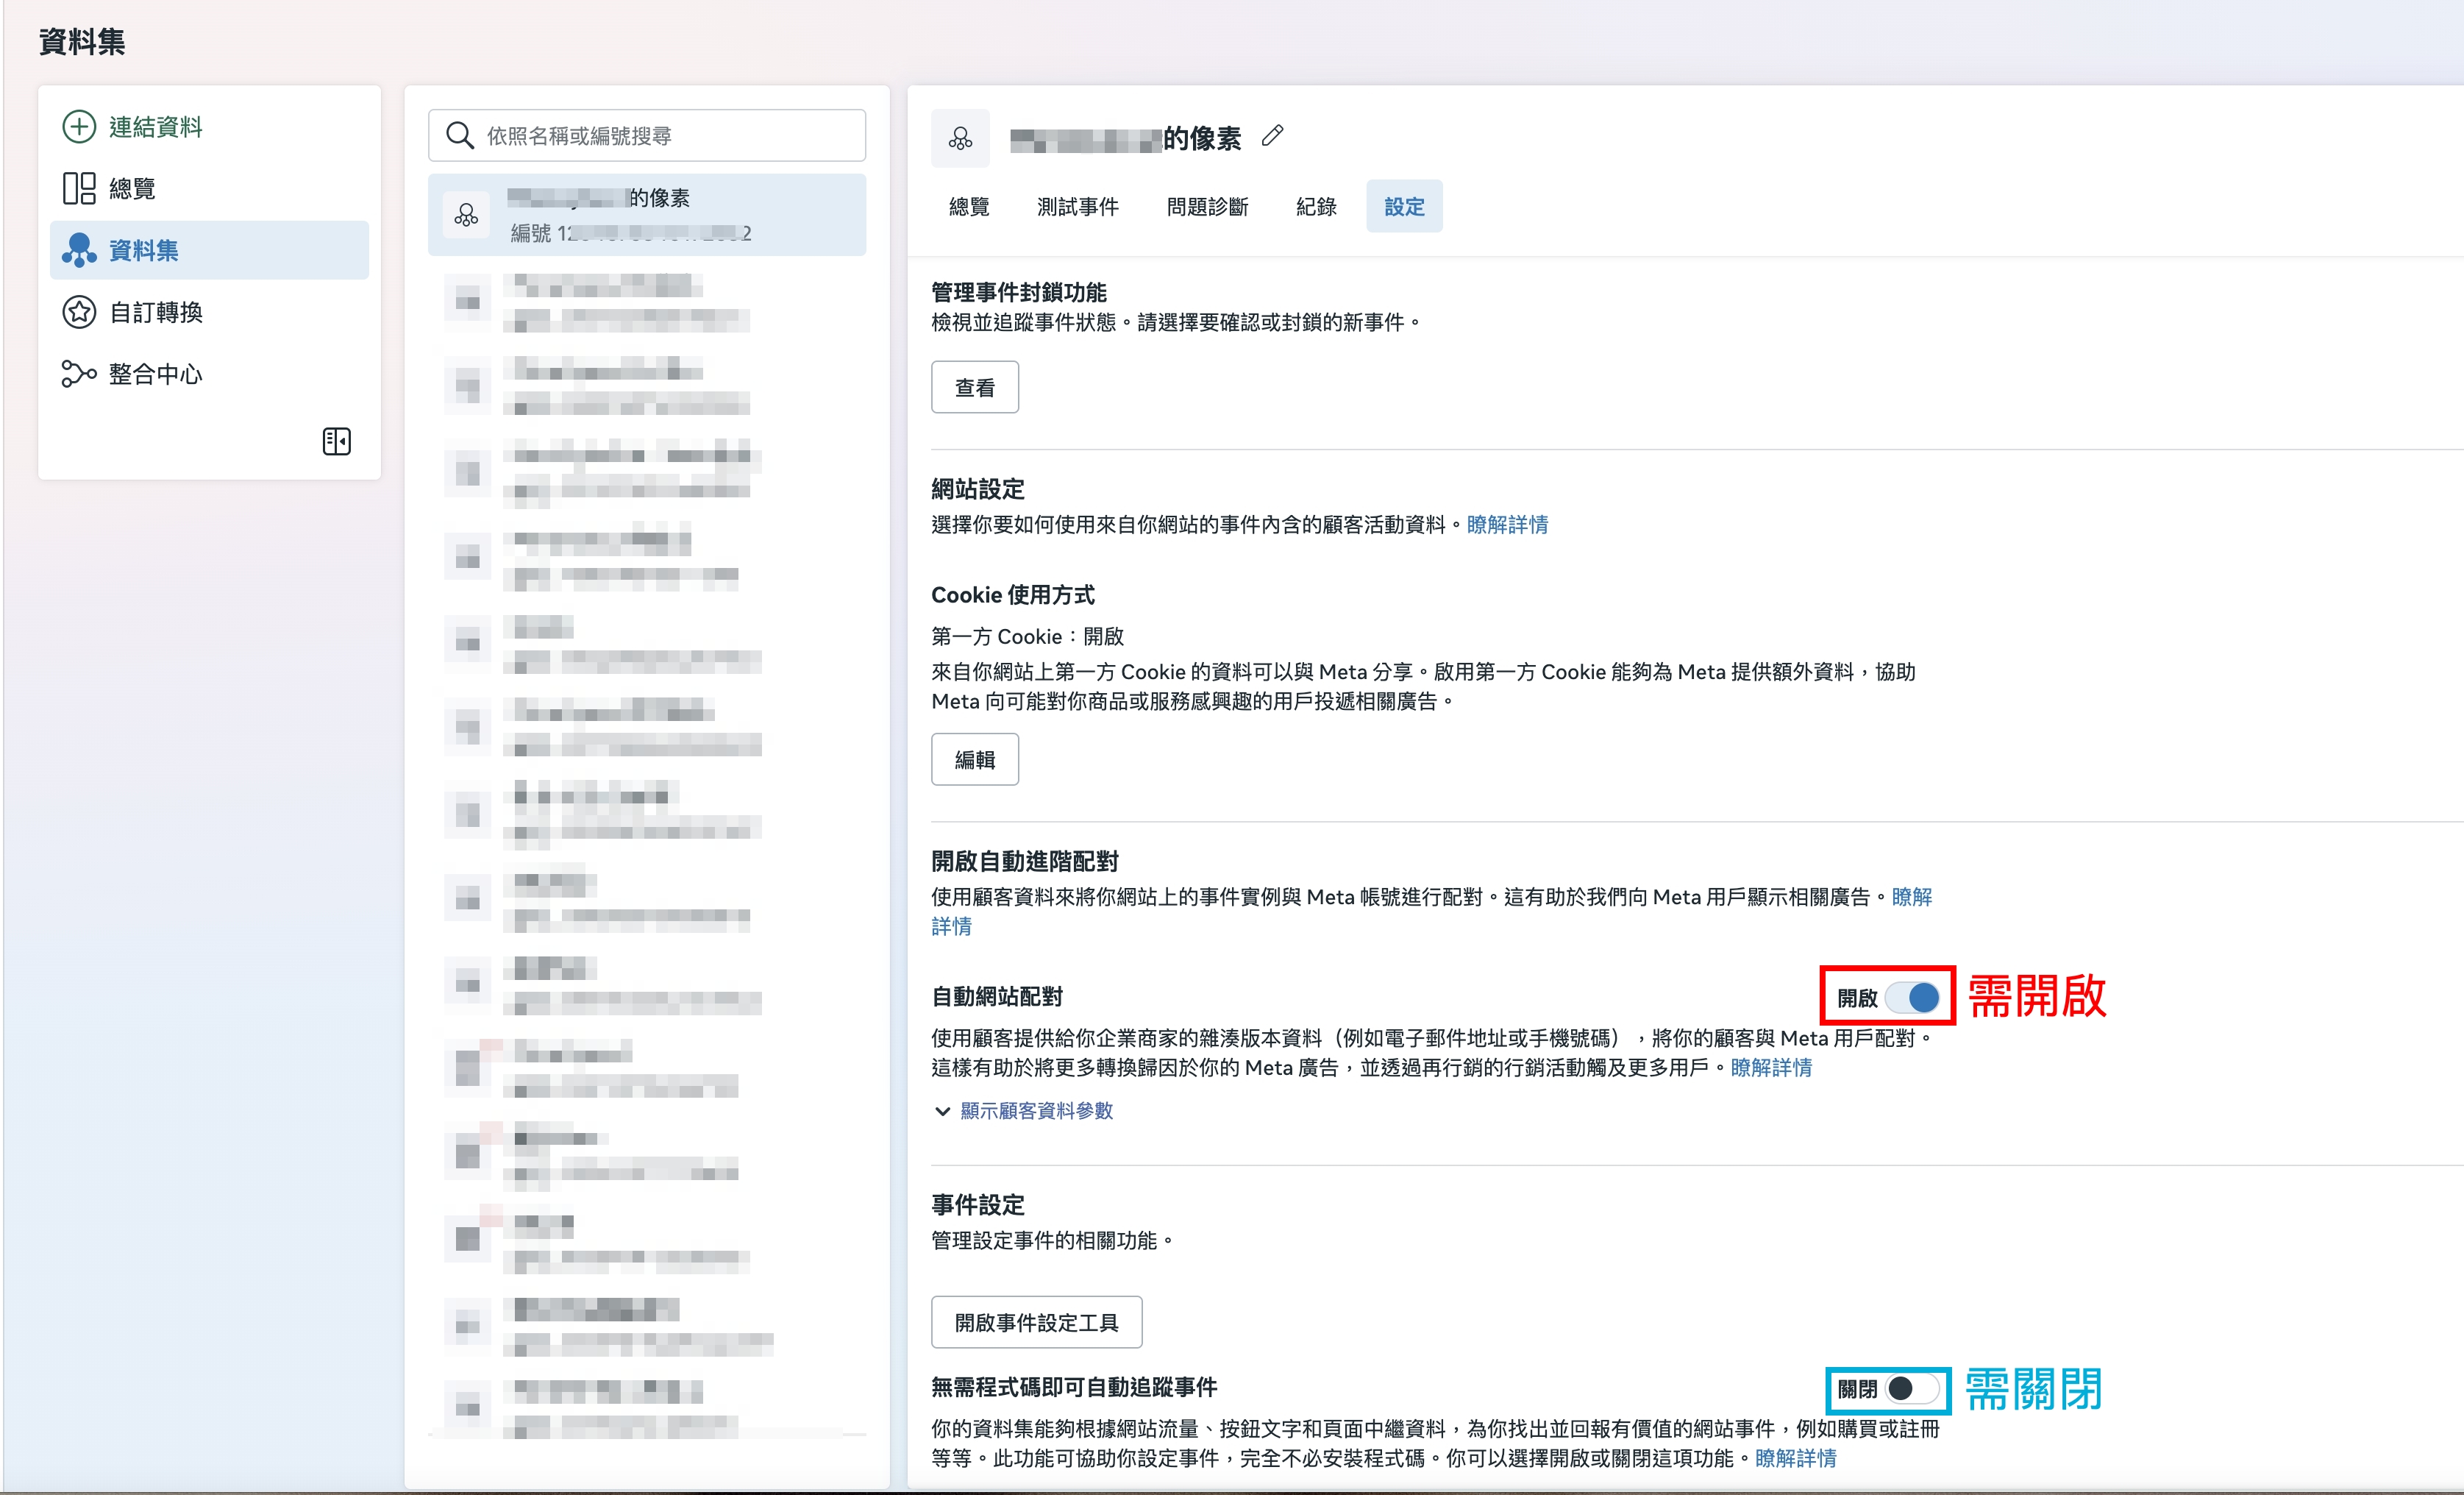Click the pixel icon beside the title

coord(960,138)
